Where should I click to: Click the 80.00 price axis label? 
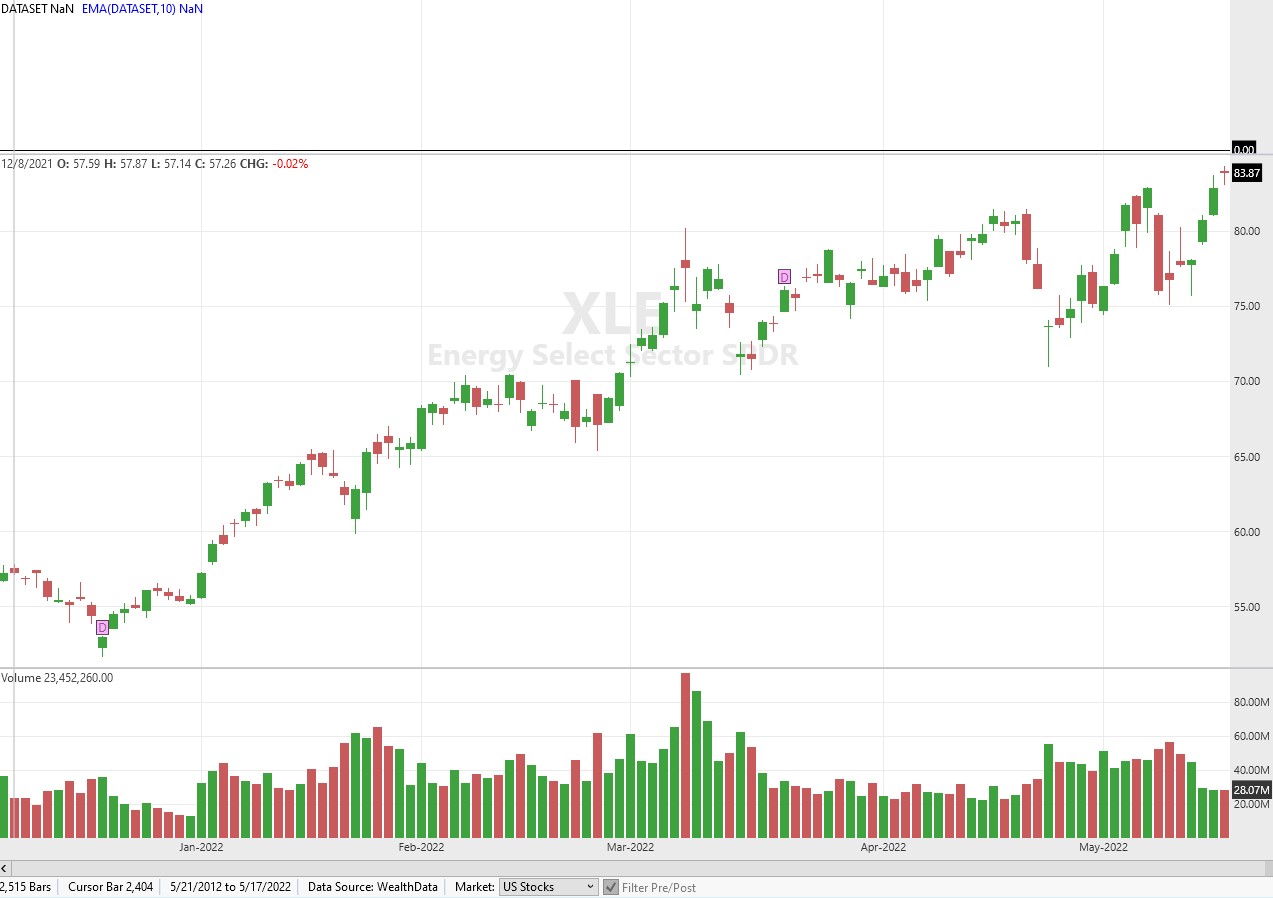click(1246, 231)
